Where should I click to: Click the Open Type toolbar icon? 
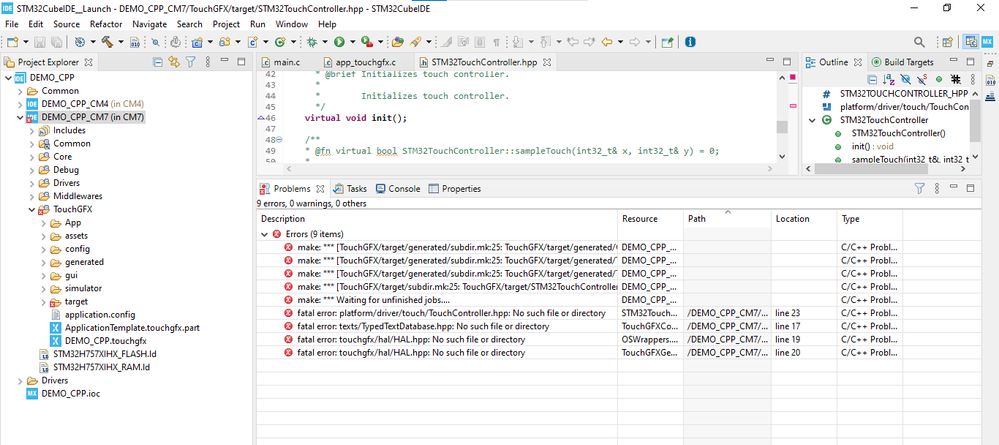[x=398, y=42]
